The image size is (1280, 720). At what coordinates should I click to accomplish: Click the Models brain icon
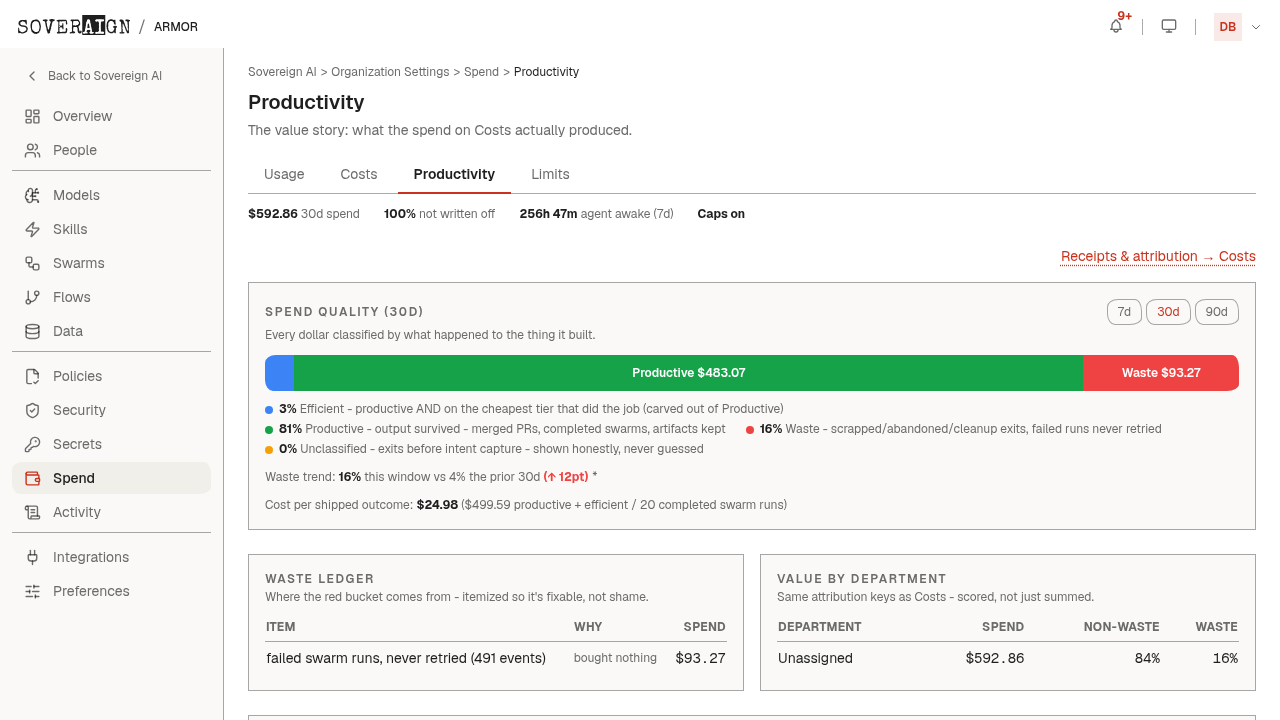pyautogui.click(x=33, y=195)
